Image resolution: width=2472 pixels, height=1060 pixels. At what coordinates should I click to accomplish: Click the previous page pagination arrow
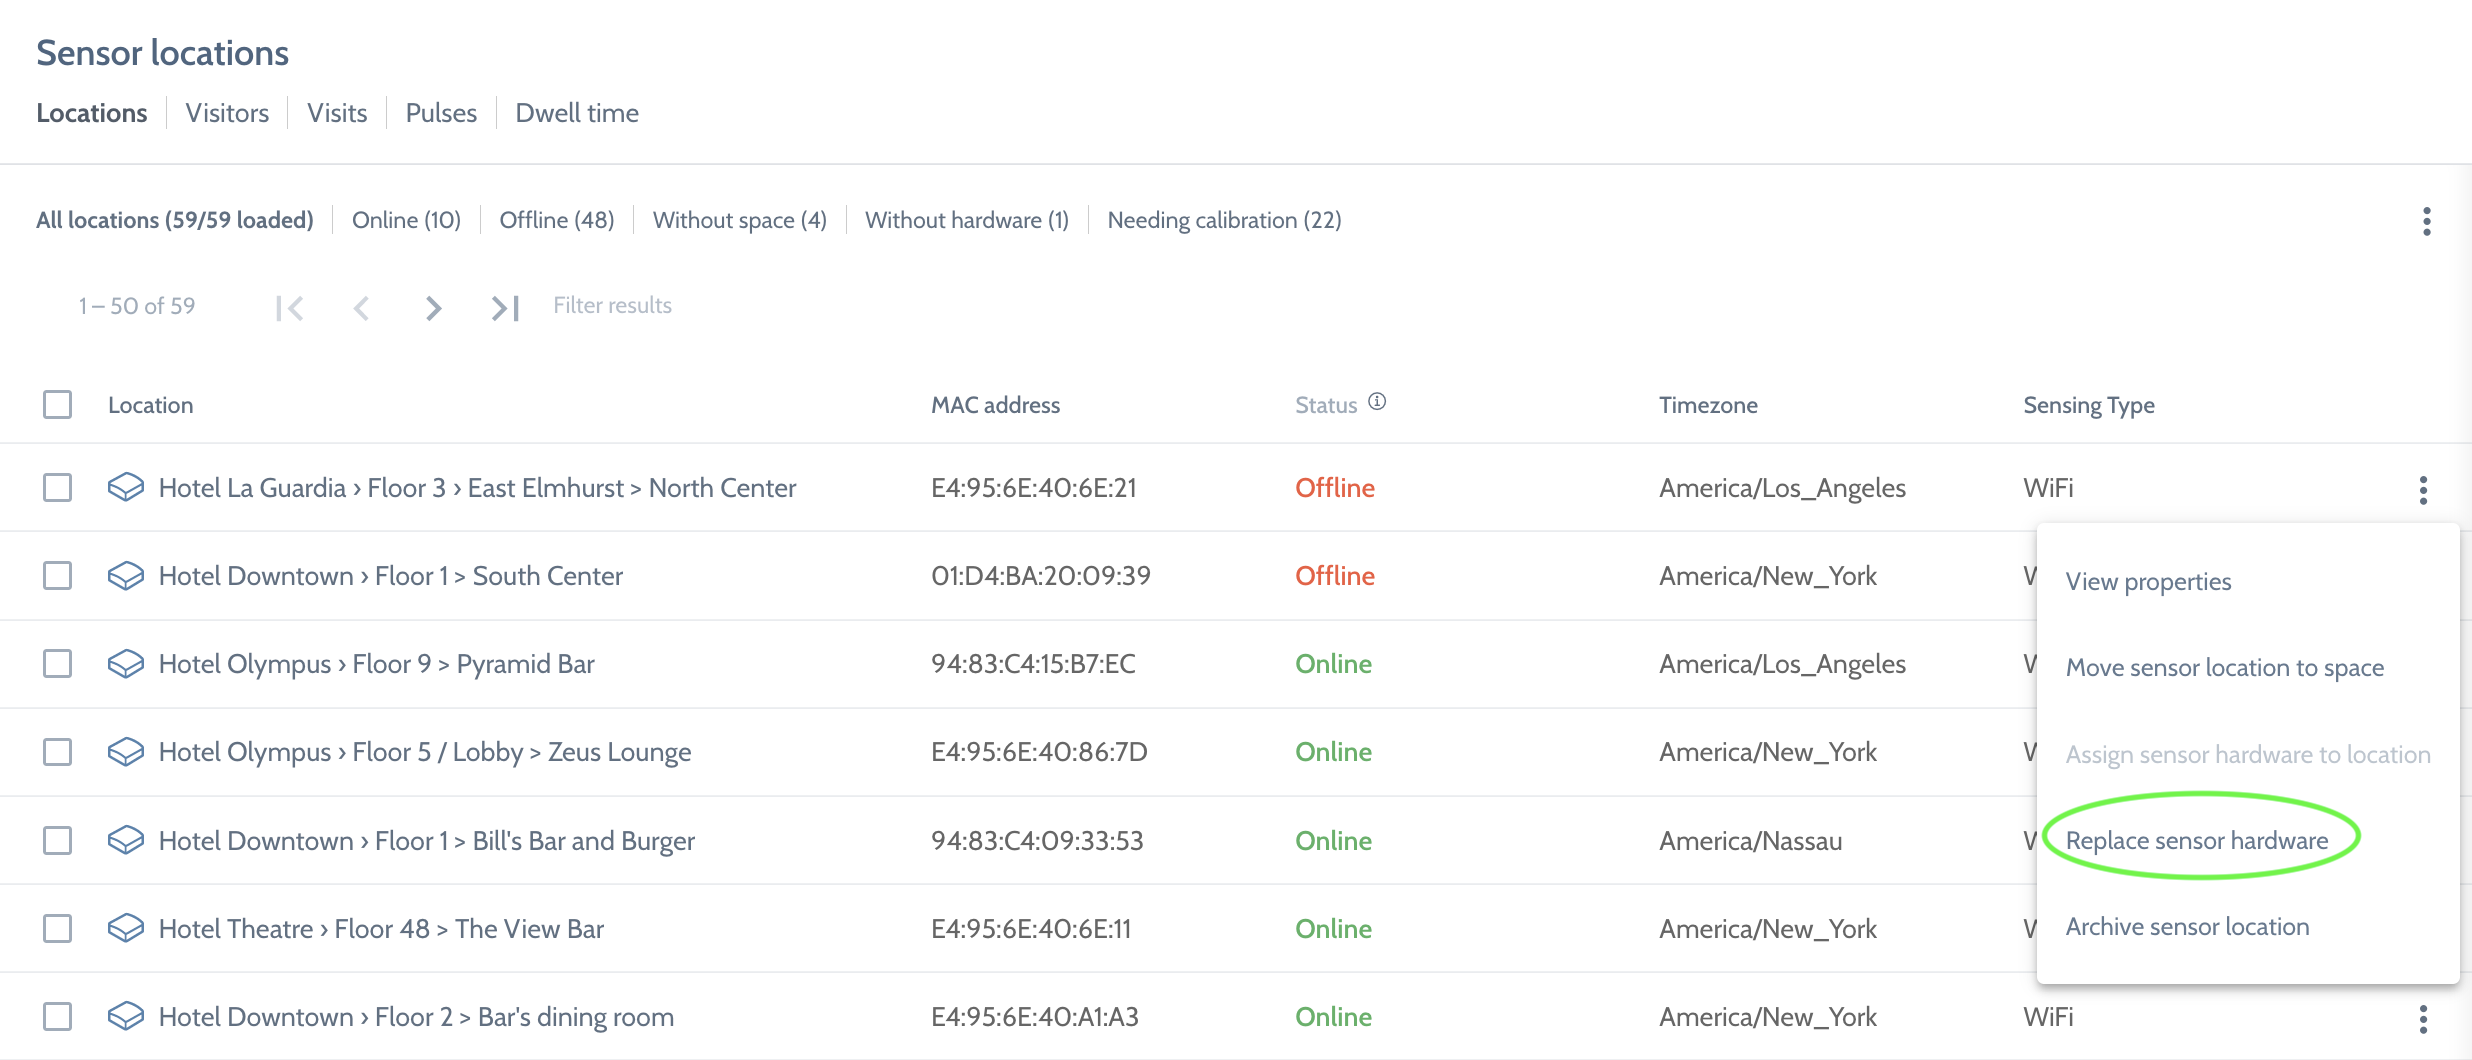point(361,308)
